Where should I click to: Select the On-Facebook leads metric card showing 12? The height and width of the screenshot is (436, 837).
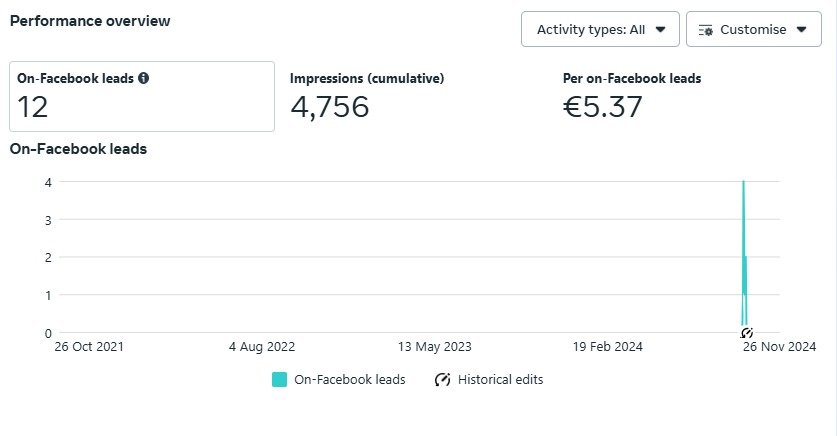point(141,96)
